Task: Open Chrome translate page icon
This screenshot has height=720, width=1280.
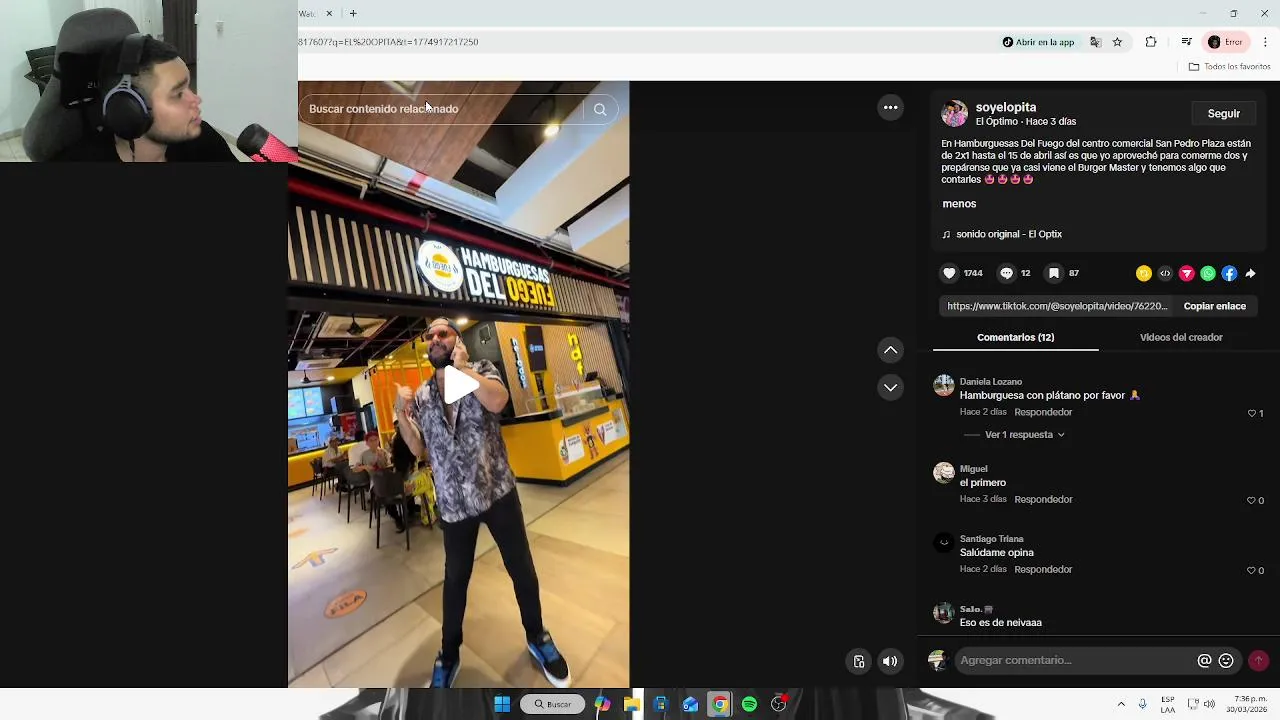Action: (1096, 42)
